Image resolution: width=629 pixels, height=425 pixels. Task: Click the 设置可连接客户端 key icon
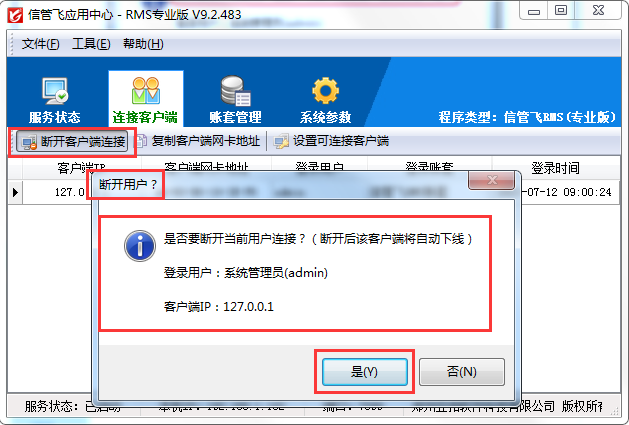281,141
